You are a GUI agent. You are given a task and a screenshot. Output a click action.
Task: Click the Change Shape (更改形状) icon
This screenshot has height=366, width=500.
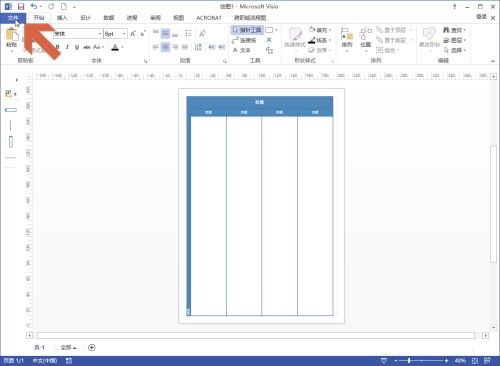coord(429,37)
